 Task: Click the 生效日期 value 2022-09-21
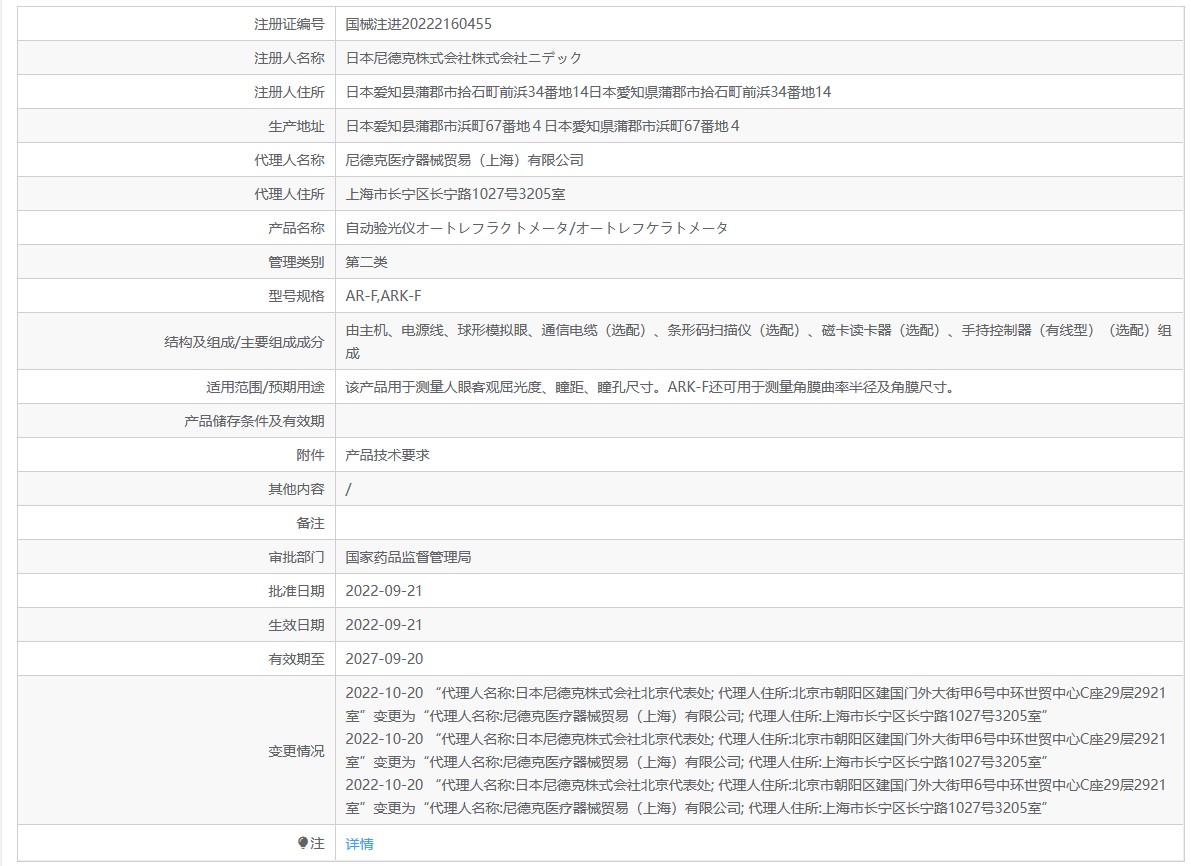tap(384, 625)
